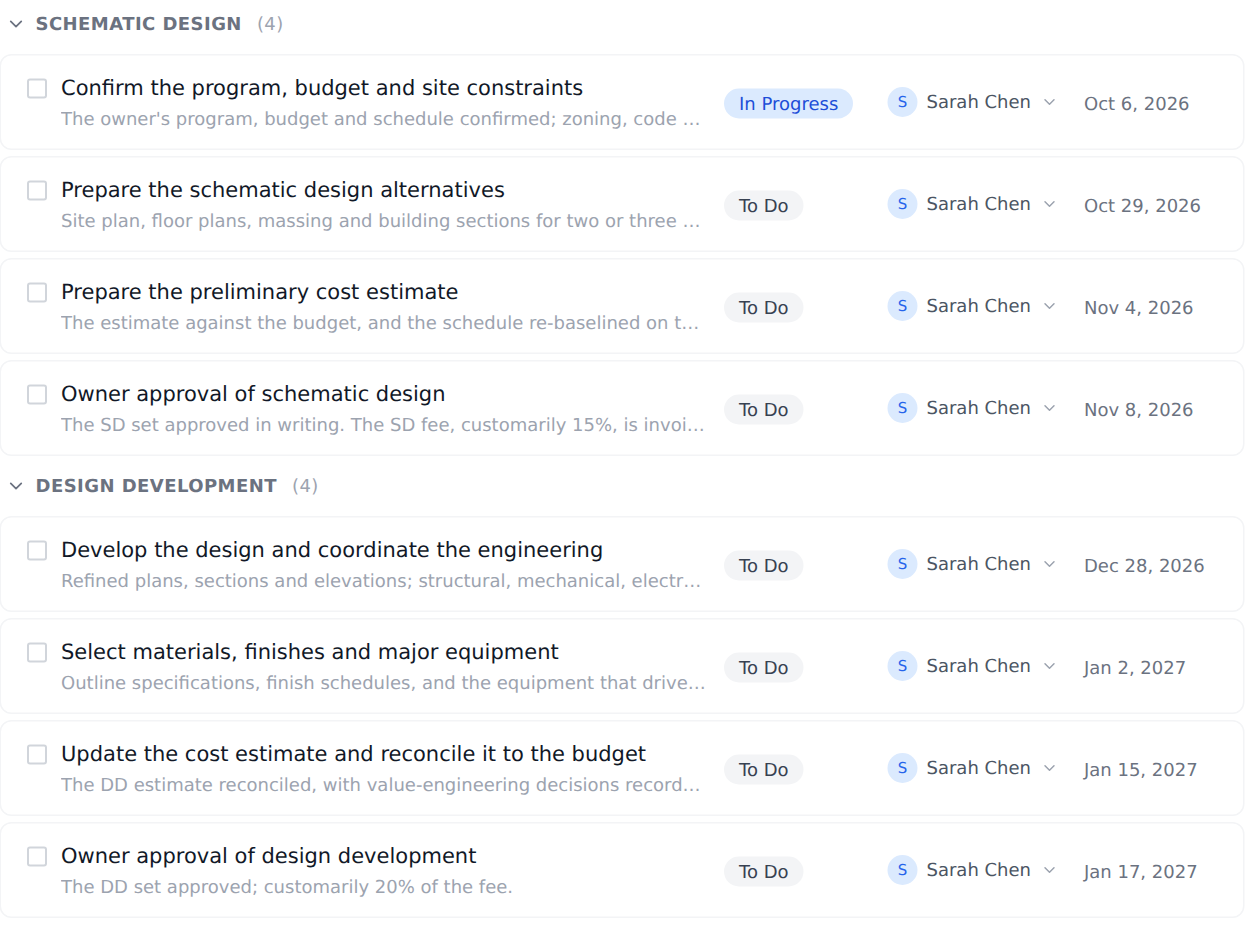Collapse the Design Development section

16,486
